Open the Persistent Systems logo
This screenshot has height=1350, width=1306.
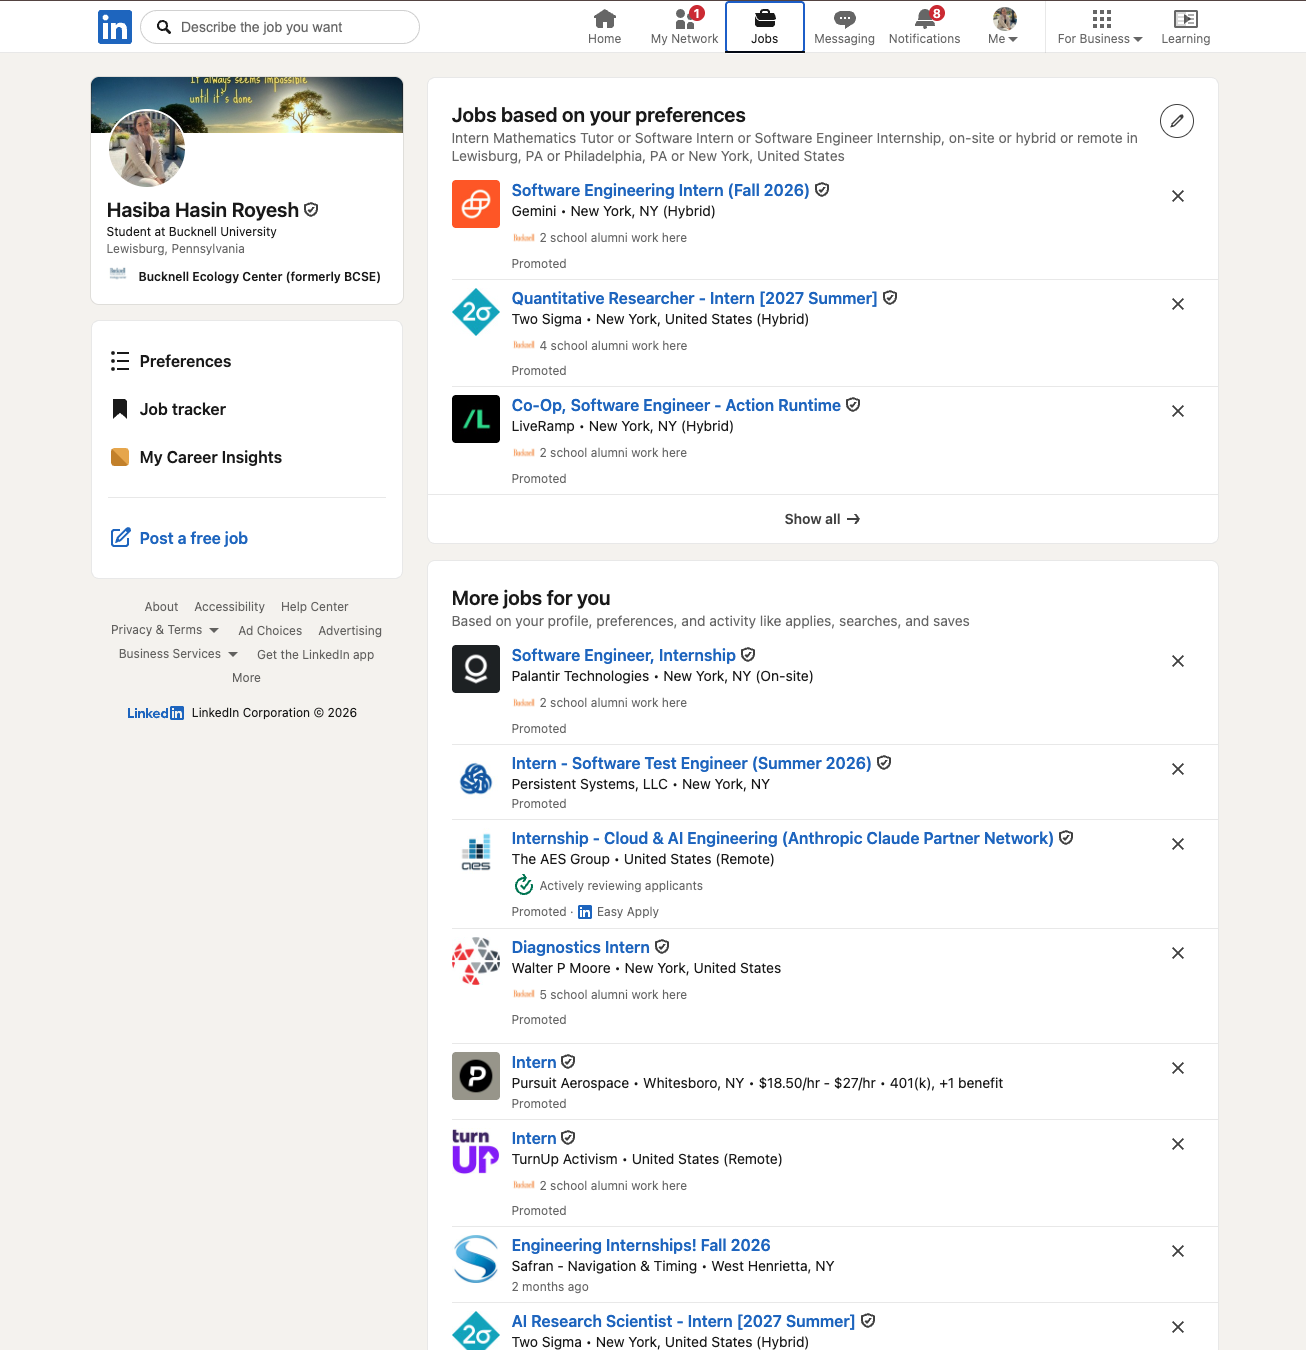(476, 777)
